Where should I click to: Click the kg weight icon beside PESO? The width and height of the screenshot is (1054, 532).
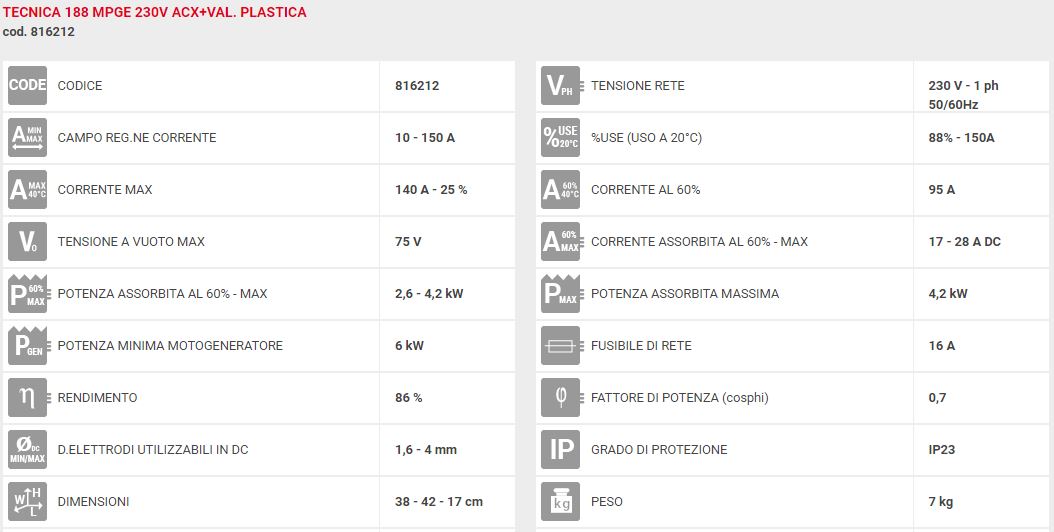[561, 502]
